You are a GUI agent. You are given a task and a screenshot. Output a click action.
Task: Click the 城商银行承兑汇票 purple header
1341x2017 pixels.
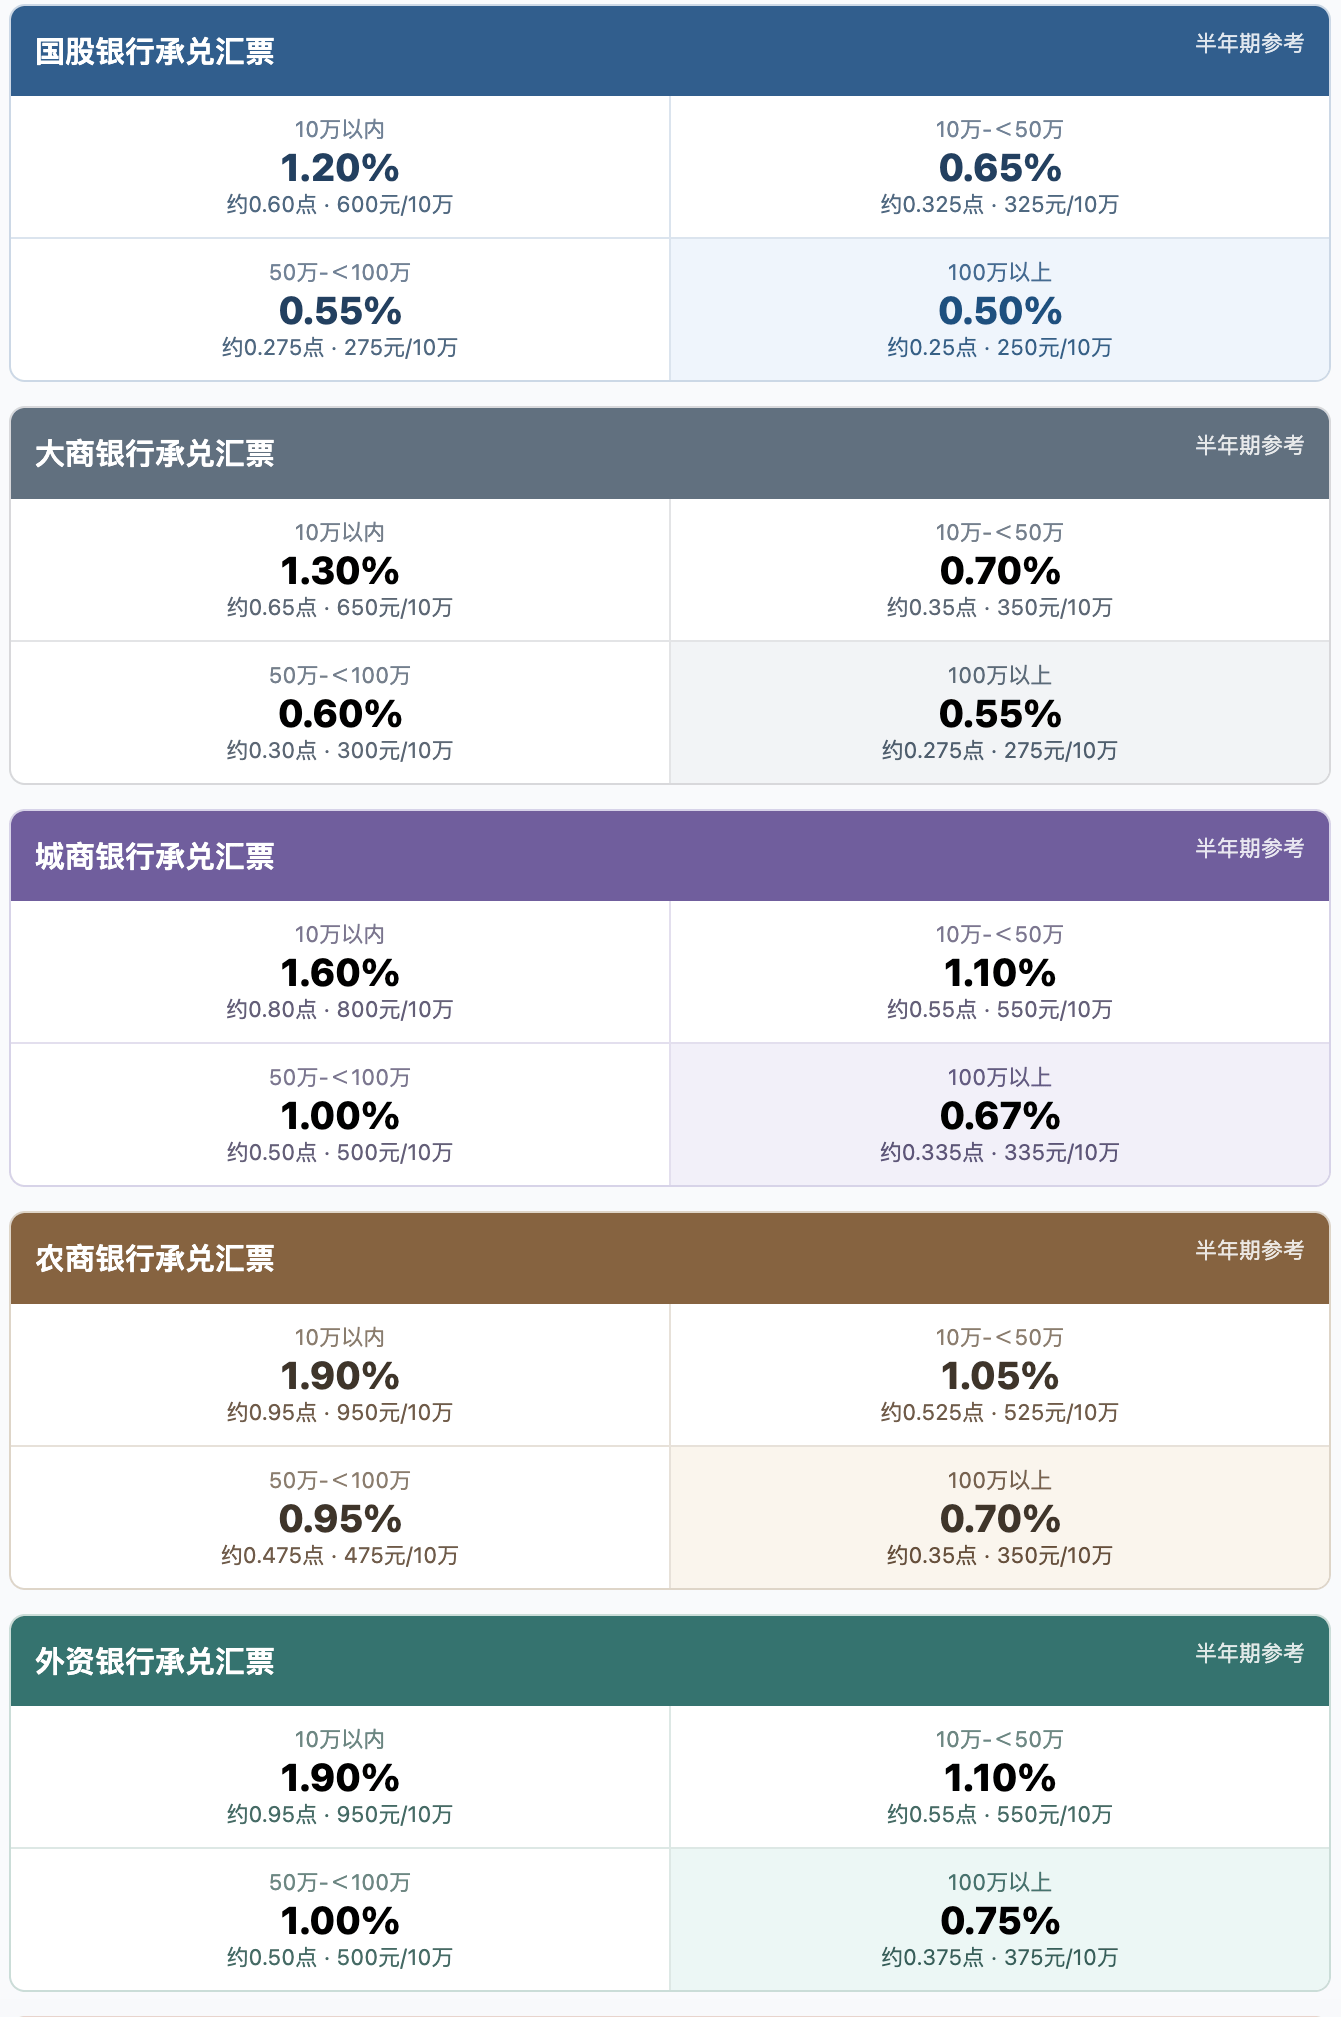(670, 856)
